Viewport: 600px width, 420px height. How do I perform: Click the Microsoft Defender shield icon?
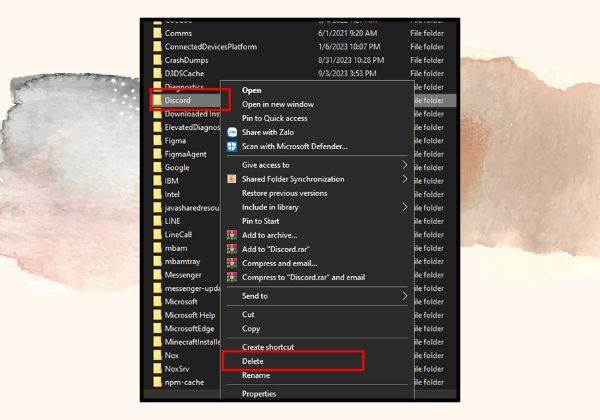coord(232,147)
